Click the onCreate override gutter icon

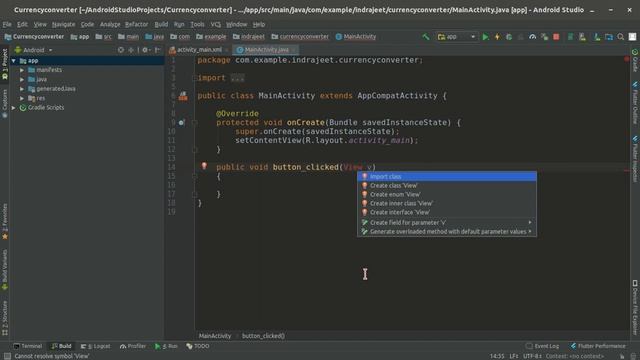pos(182,122)
